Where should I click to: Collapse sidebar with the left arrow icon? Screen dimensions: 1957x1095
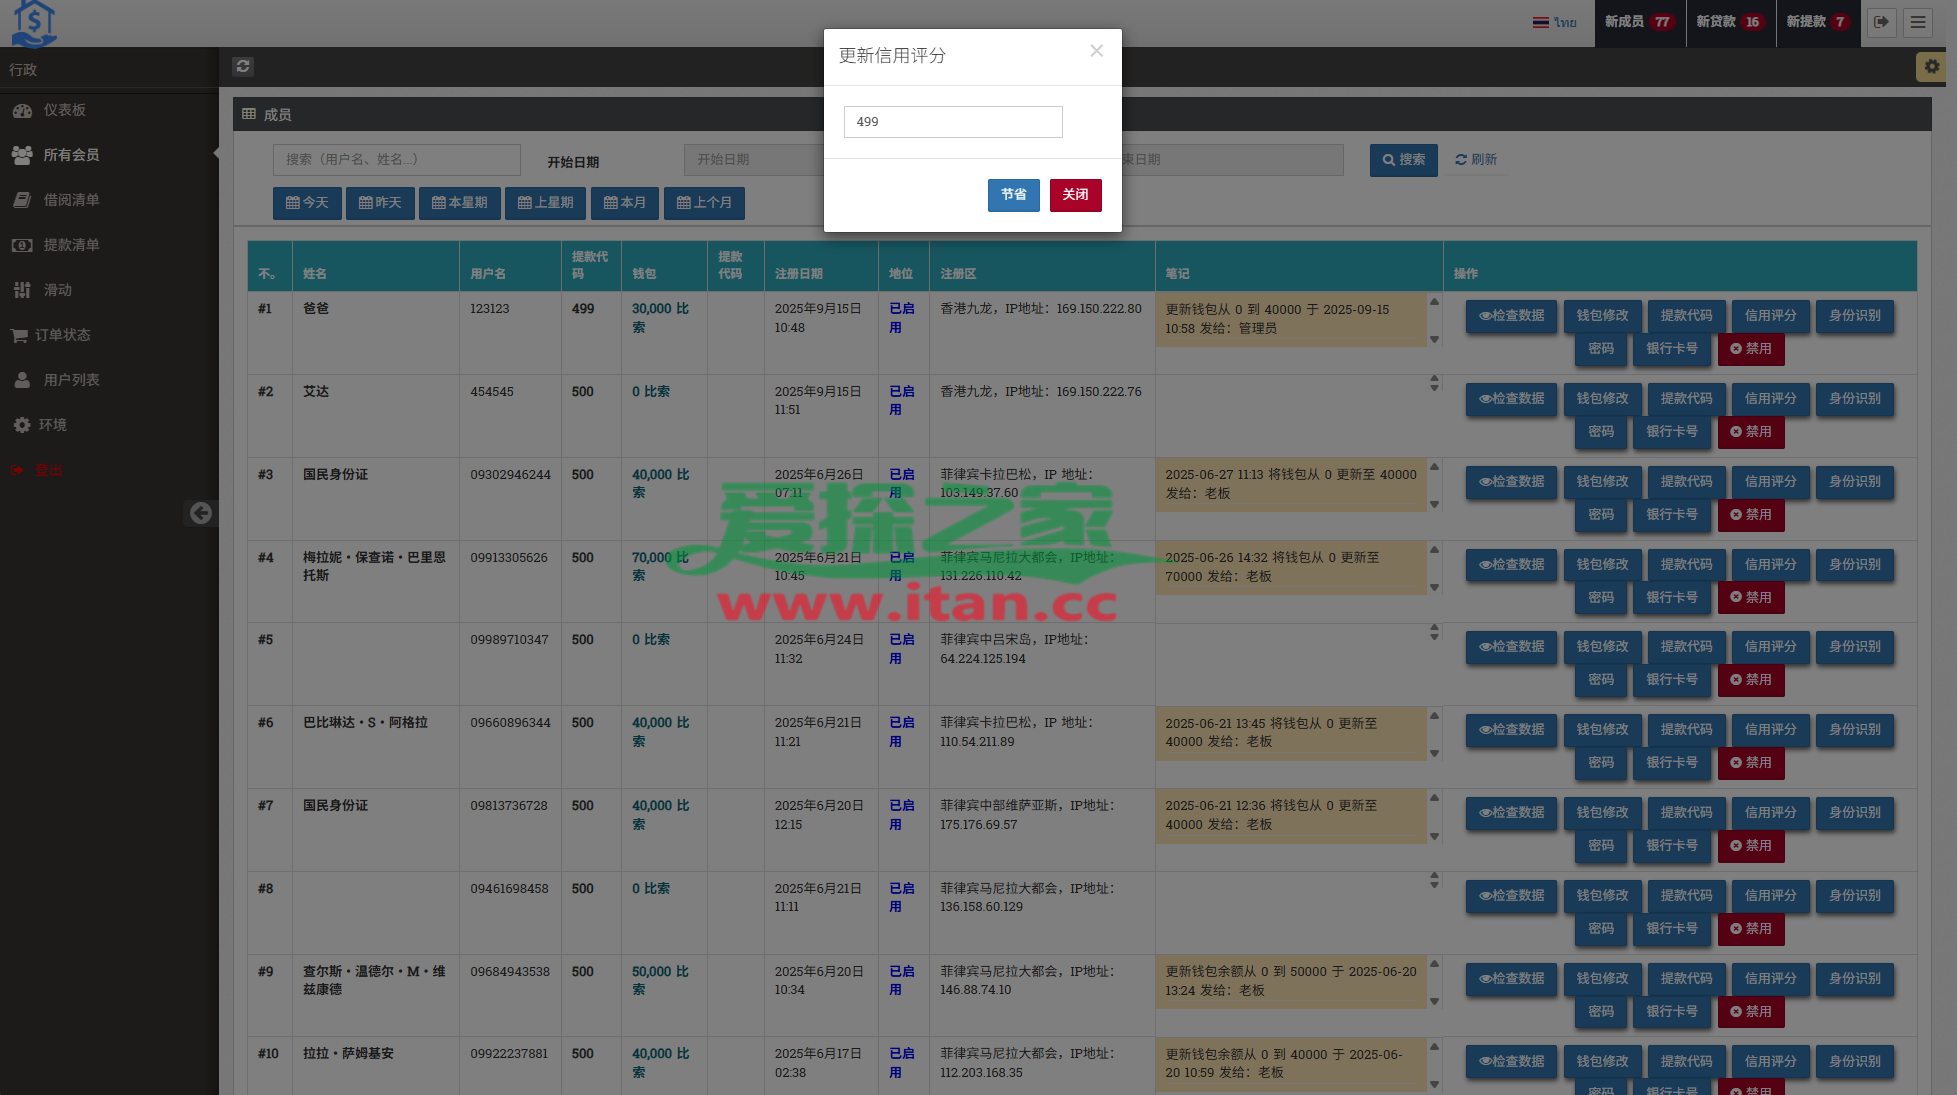(x=201, y=513)
